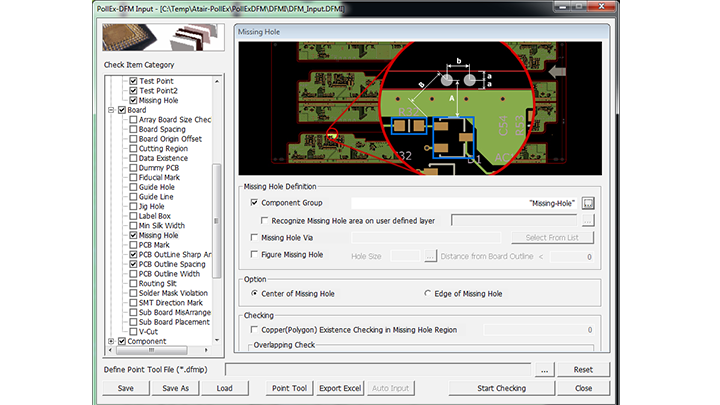The height and width of the screenshot is (405, 720).
Task: Check Recognize Missing Hole area on user defined layer
Action: (264, 220)
